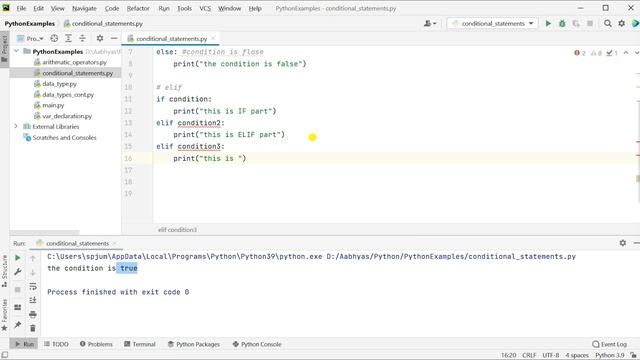
Task: Open the Problems tool window
Action: pyautogui.click(x=96, y=344)
